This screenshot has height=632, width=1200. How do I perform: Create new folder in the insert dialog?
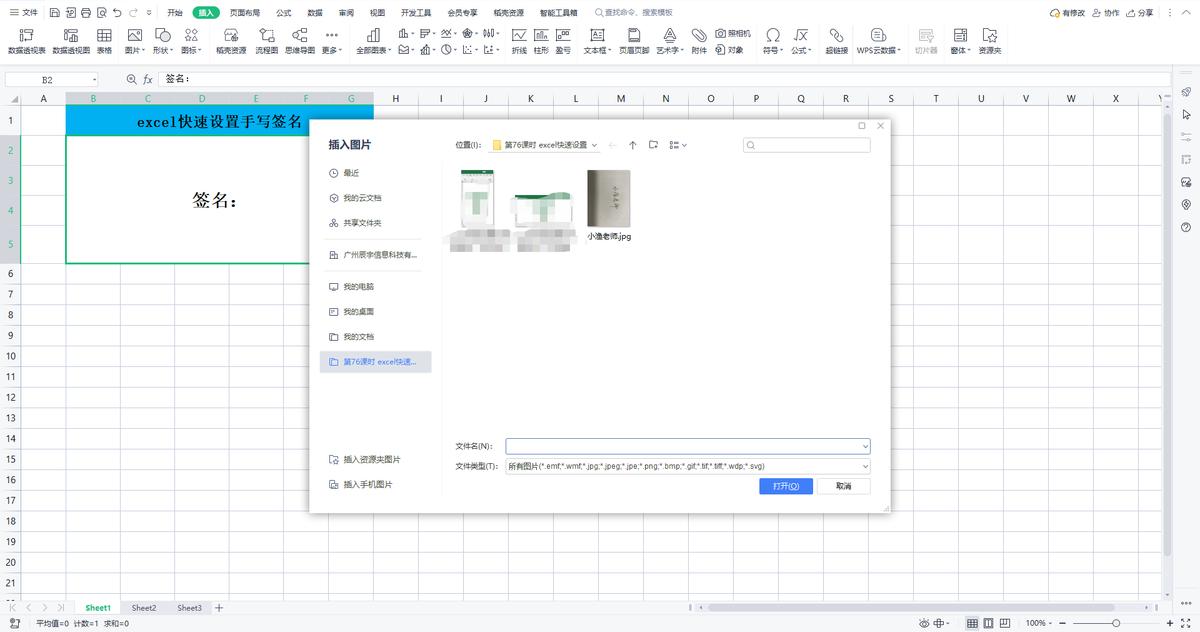click(x=653, y=145)
